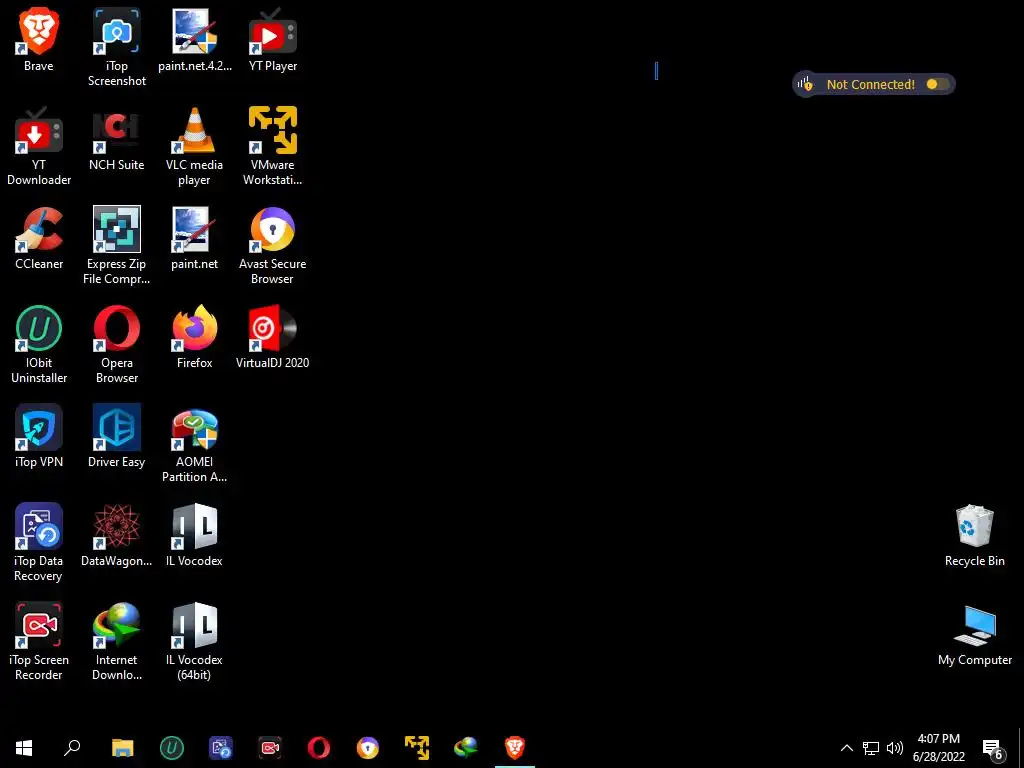Select the IL Vocodex (64bit) shortcut
Image resolution: width=1024 pixels, height=768 pixels.
coord(195,643)
